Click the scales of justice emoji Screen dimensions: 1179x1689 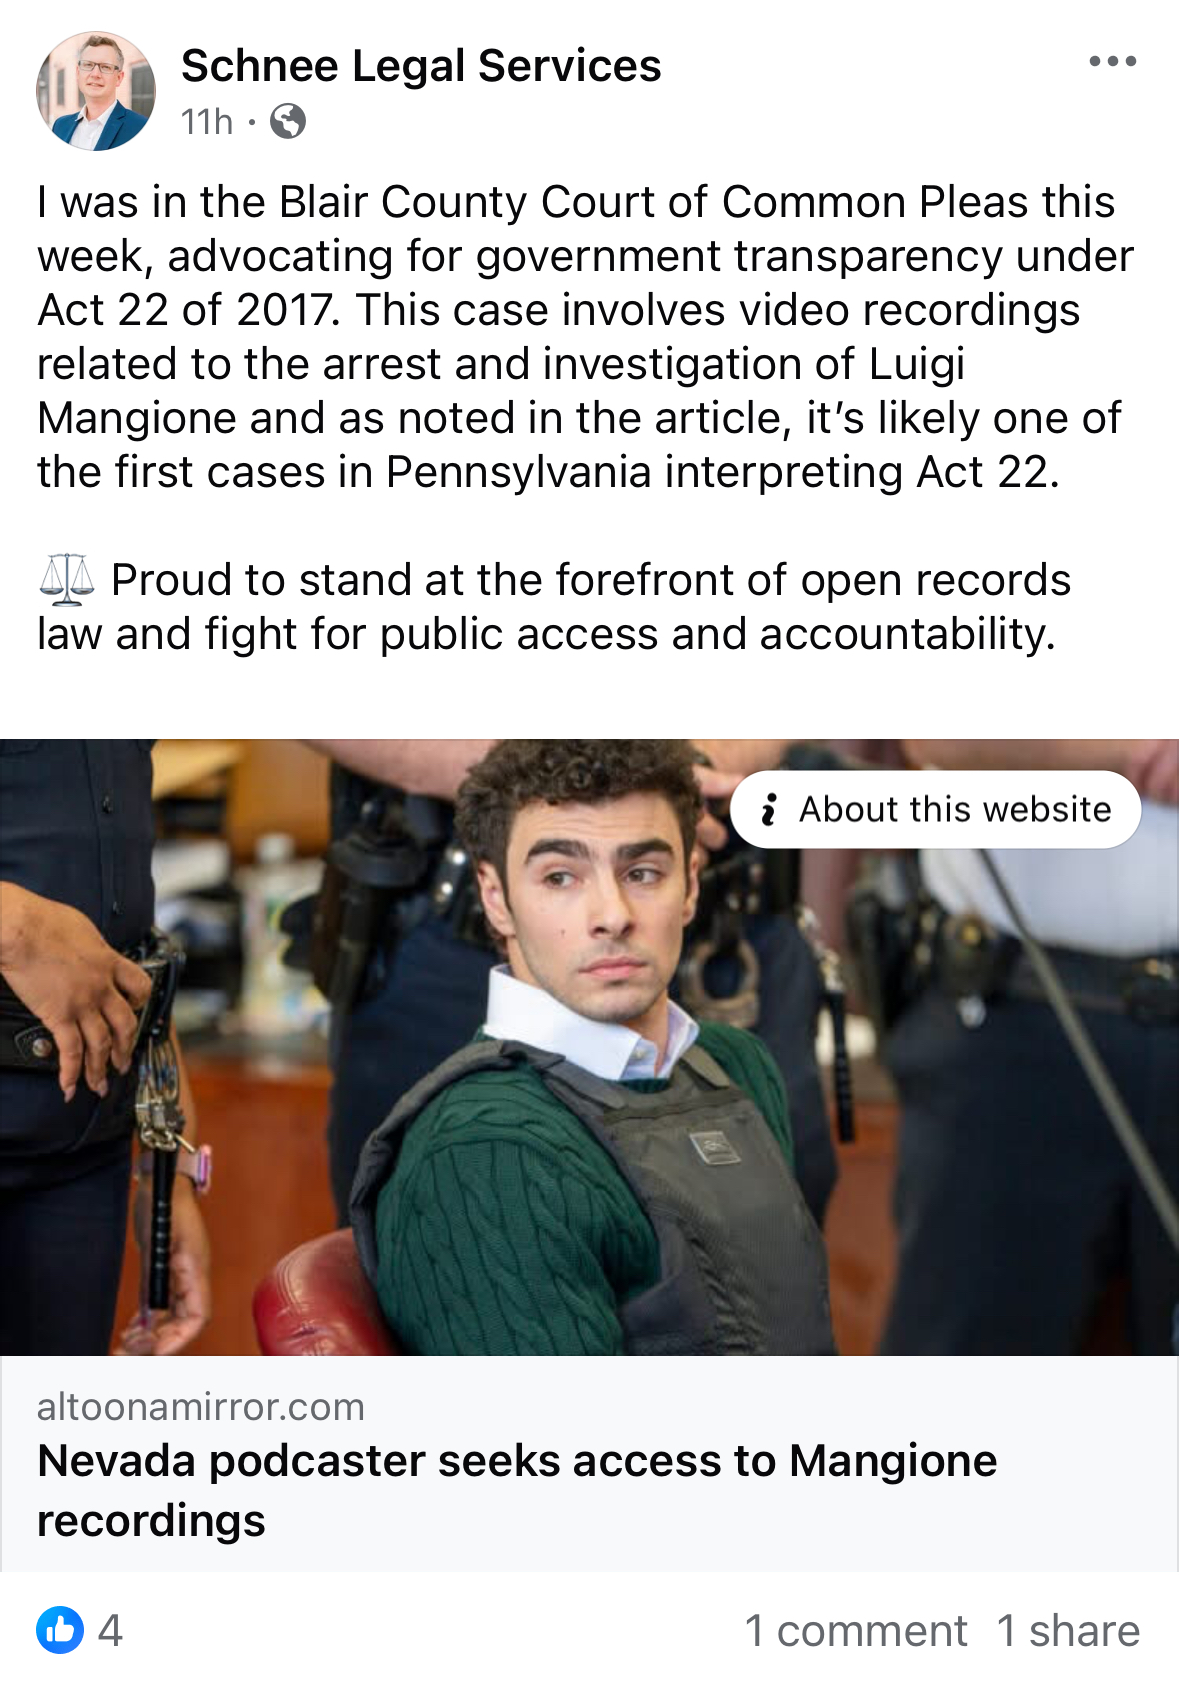(x=67, y=580)
